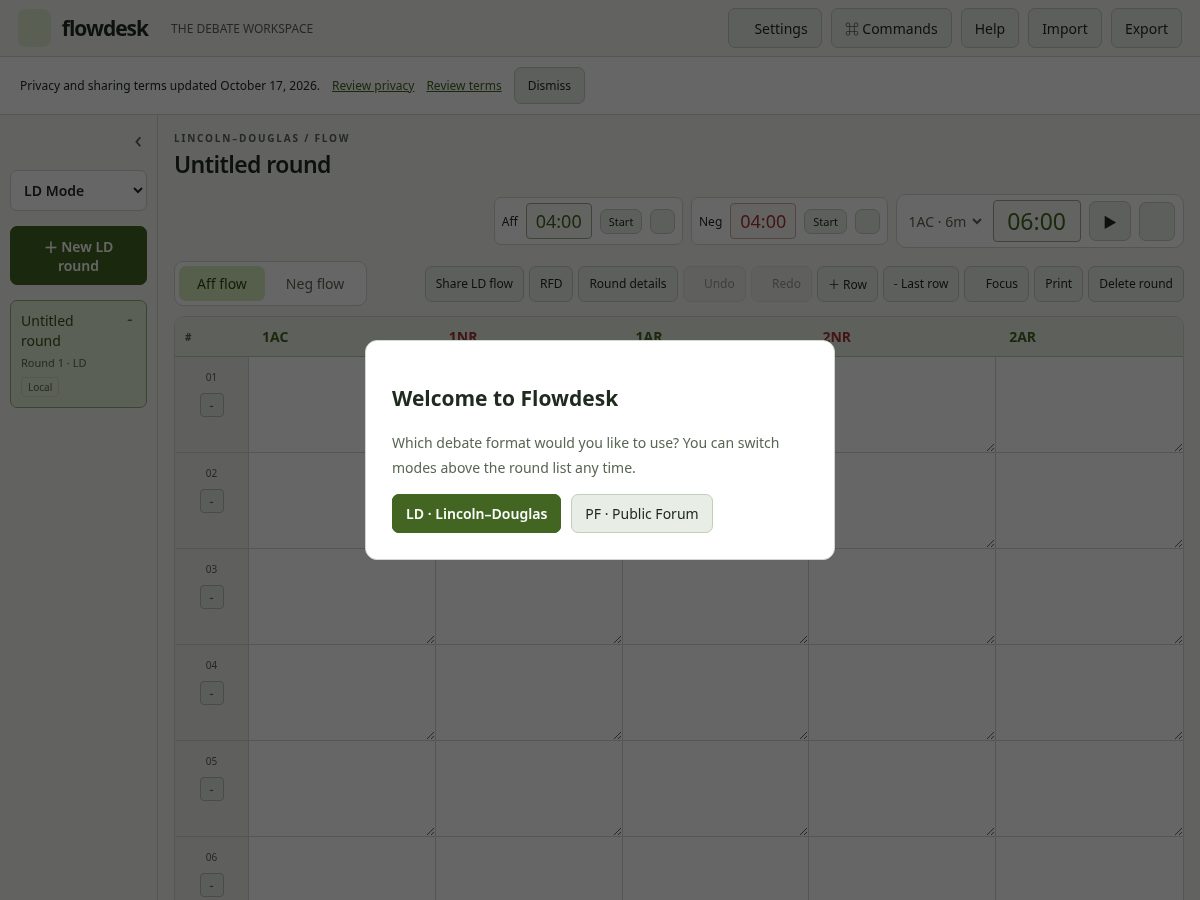Click the 1AR cell in row 05
The width and height of the screenshot is (1200, 900).
pyautogui.click(x=715, y=788)
